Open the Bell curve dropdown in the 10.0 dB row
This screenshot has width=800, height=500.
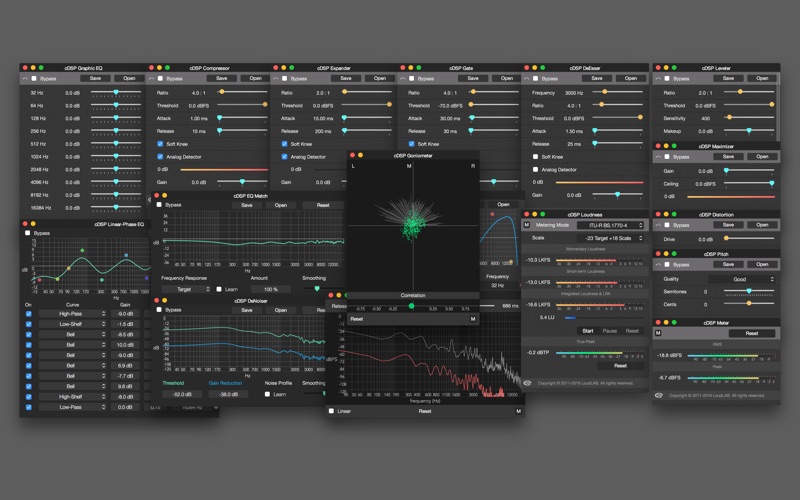[x=72, y=345]
